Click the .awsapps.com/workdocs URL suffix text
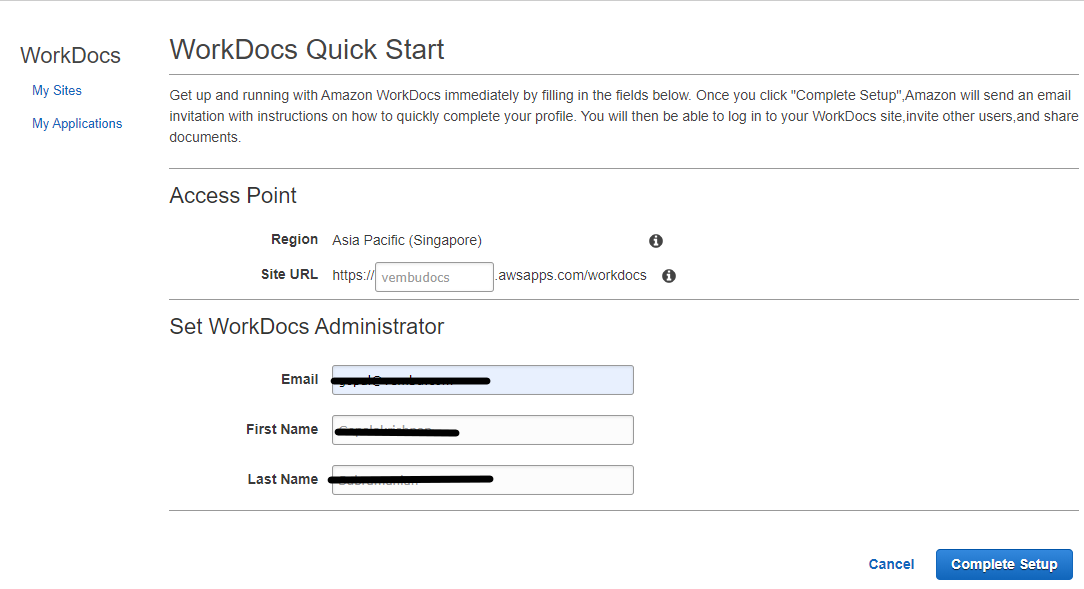 (572, 275)
